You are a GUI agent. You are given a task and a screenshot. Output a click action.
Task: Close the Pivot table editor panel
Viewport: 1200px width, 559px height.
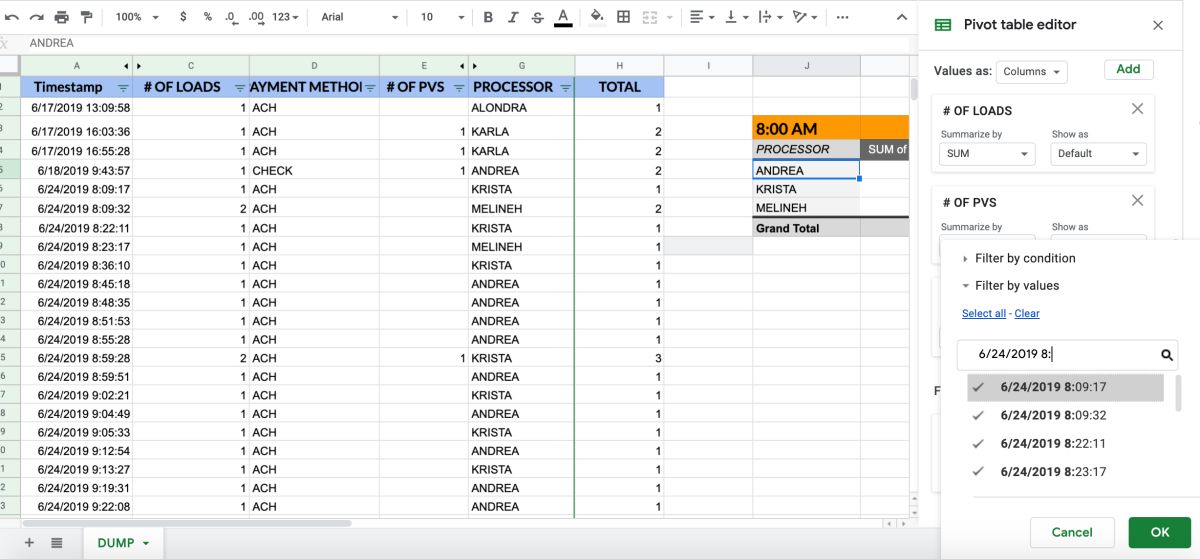point(1158,26)
